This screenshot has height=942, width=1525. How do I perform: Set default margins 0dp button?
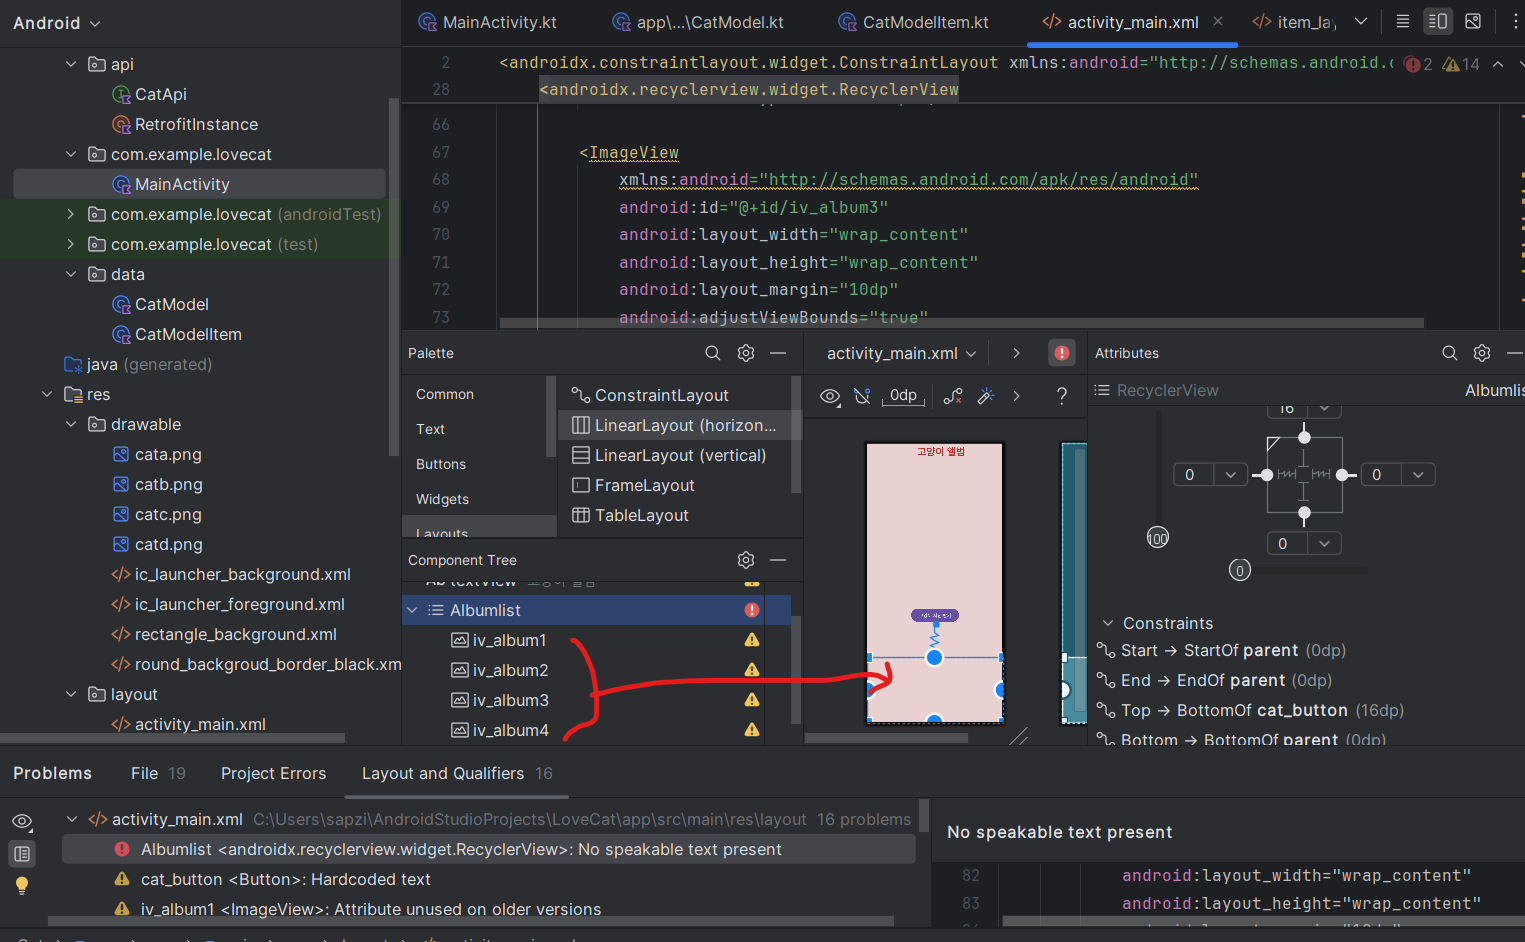(903, 396)
